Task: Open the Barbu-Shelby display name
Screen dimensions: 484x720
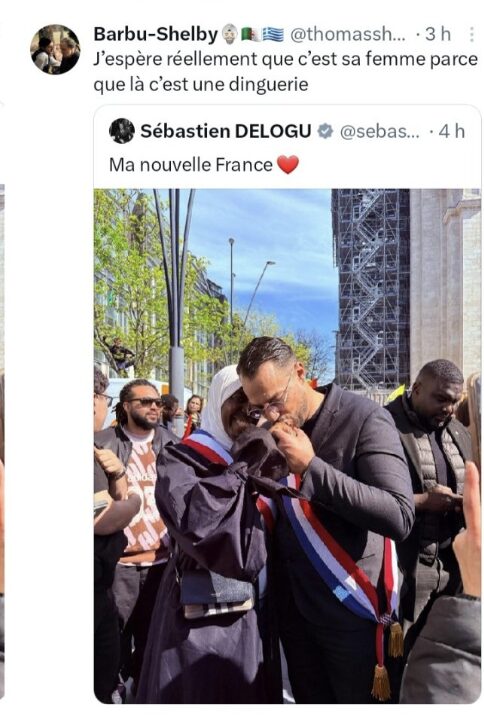Action: coord(156,34)
